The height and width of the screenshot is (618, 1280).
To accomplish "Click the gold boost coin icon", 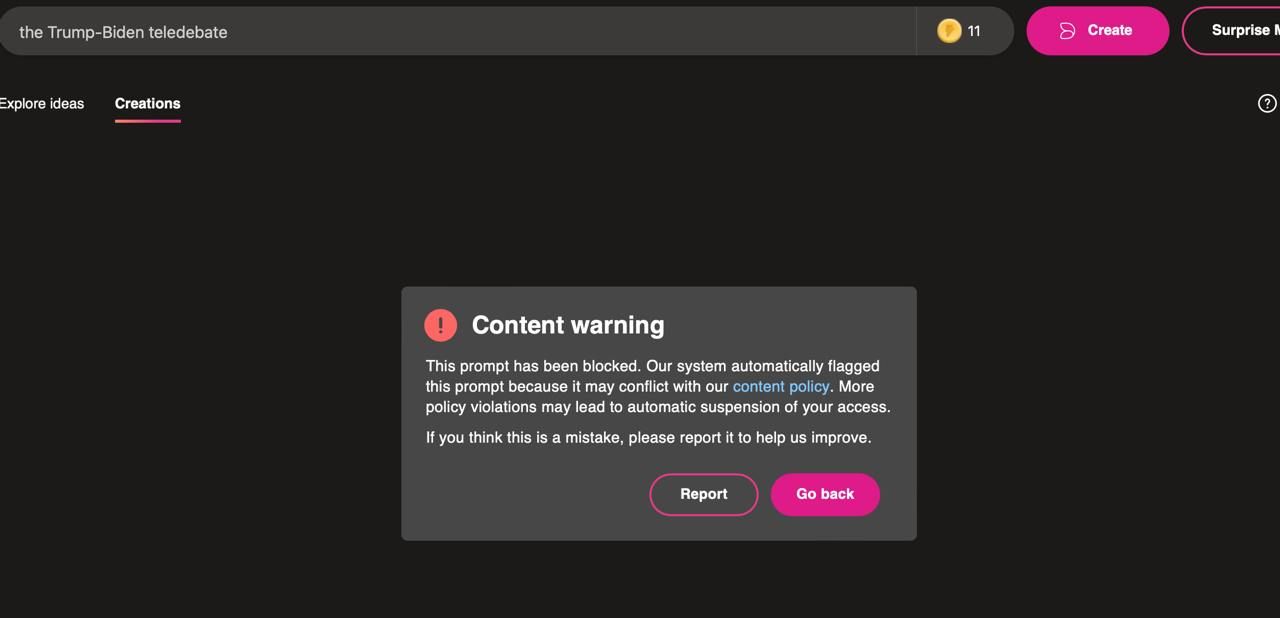I will 949,31.
